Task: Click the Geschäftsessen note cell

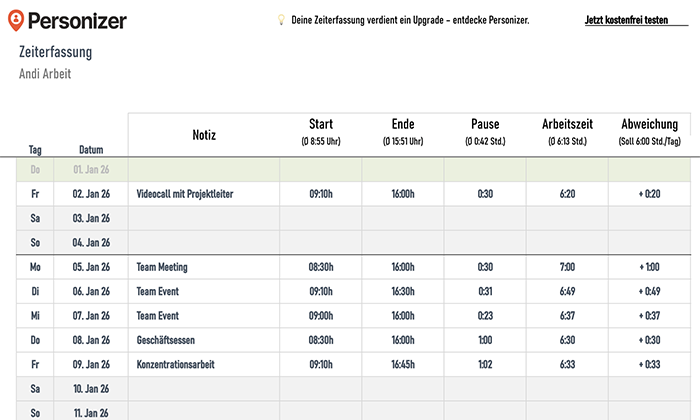Action: (204, 340)
